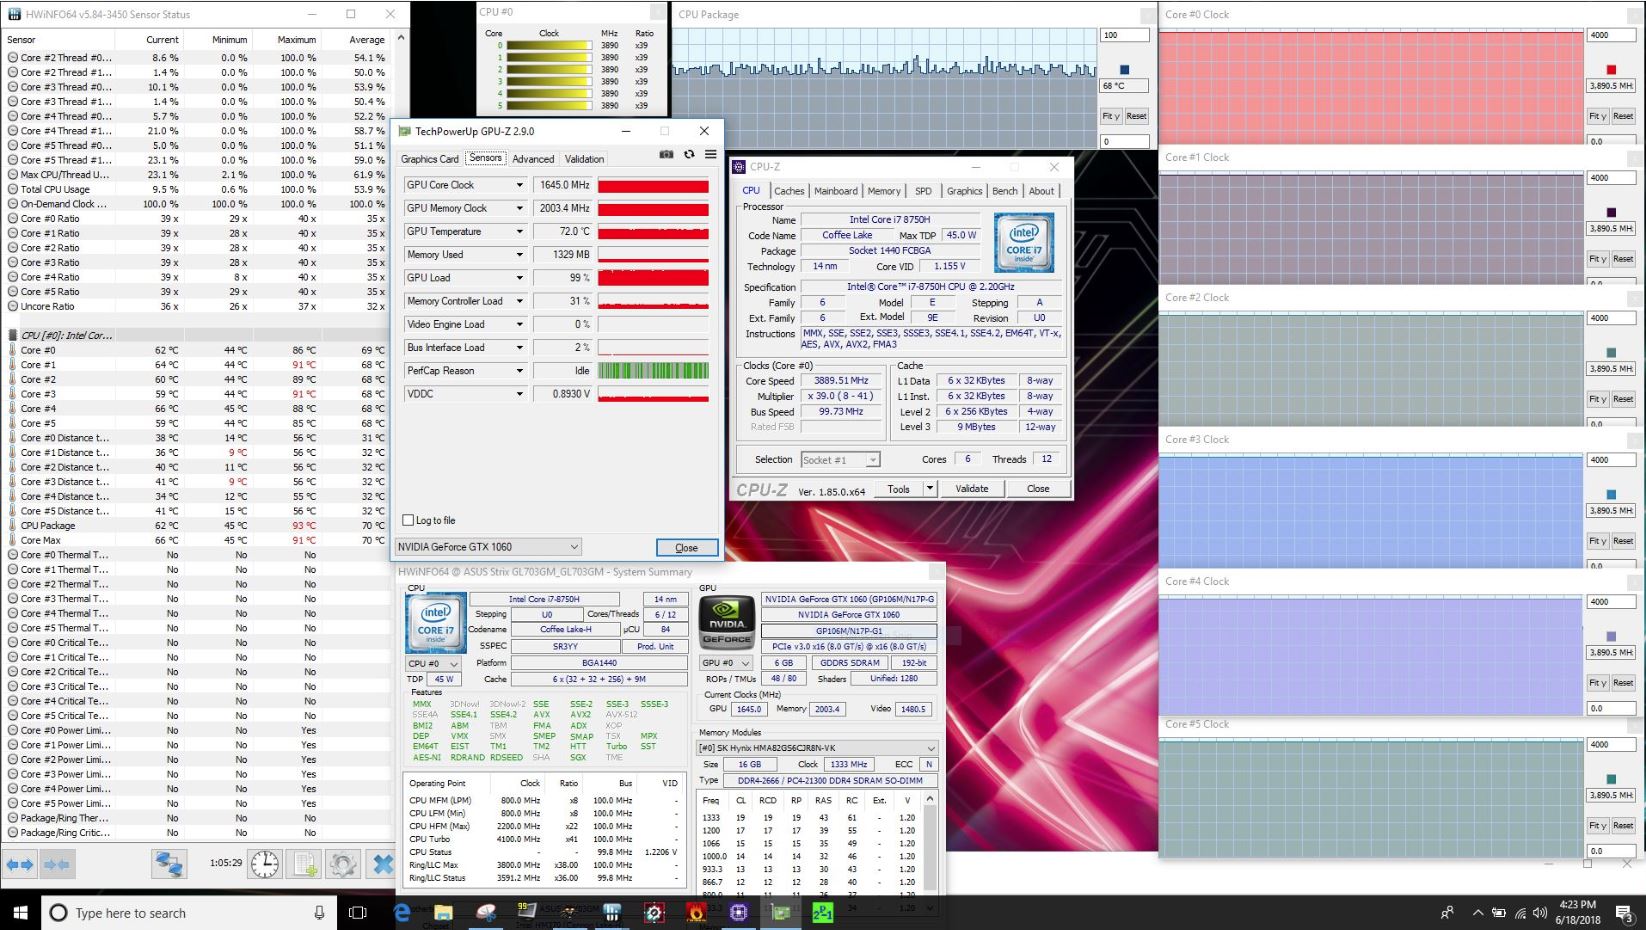Click the HWiNFO log file icon
Viewport: 1646px width, 930px height.
(x=305, y=864)
